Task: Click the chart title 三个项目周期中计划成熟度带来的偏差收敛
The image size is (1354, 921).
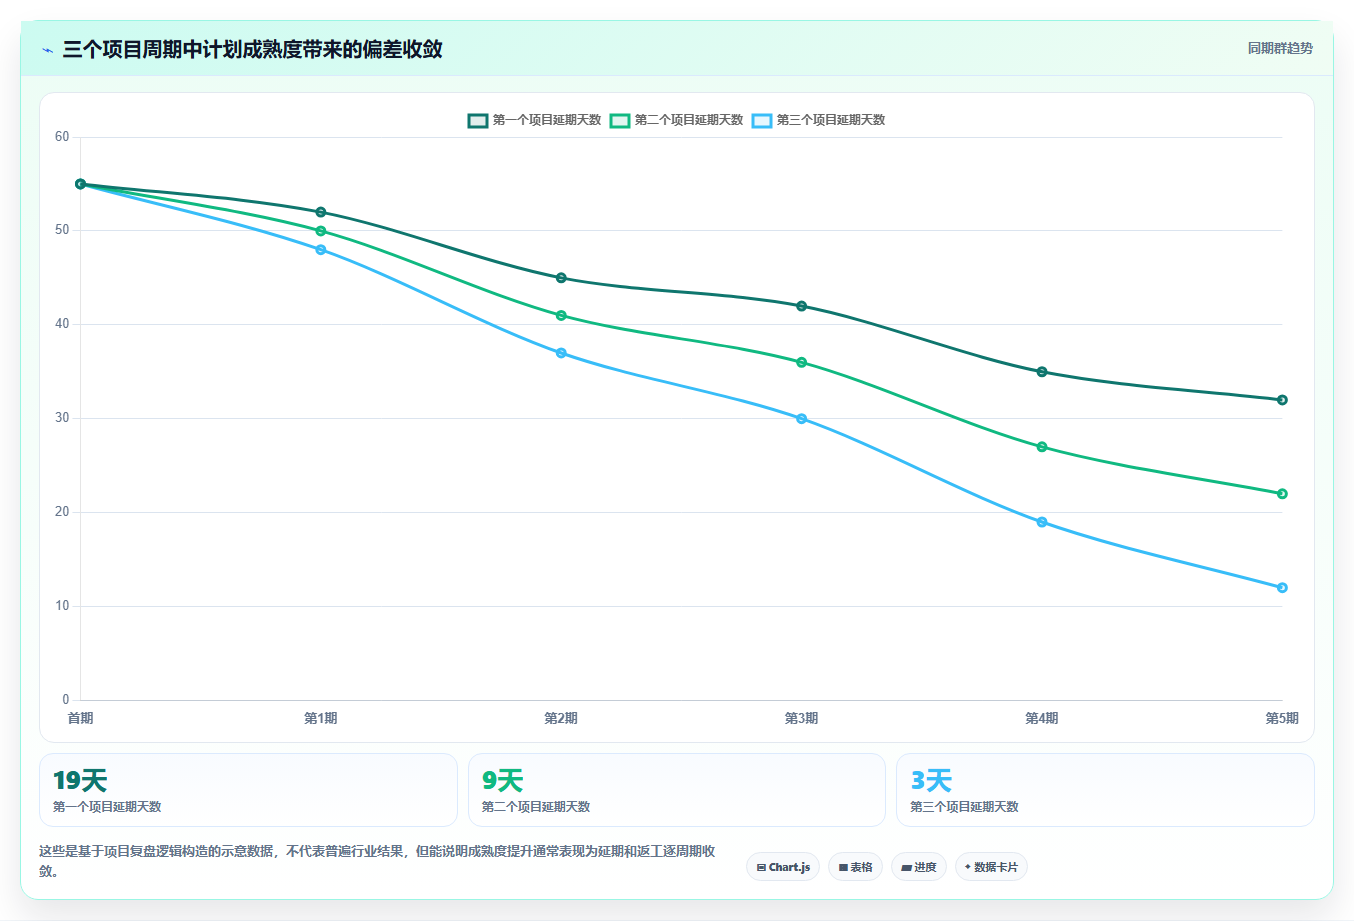Action: [x=252, y=49]
